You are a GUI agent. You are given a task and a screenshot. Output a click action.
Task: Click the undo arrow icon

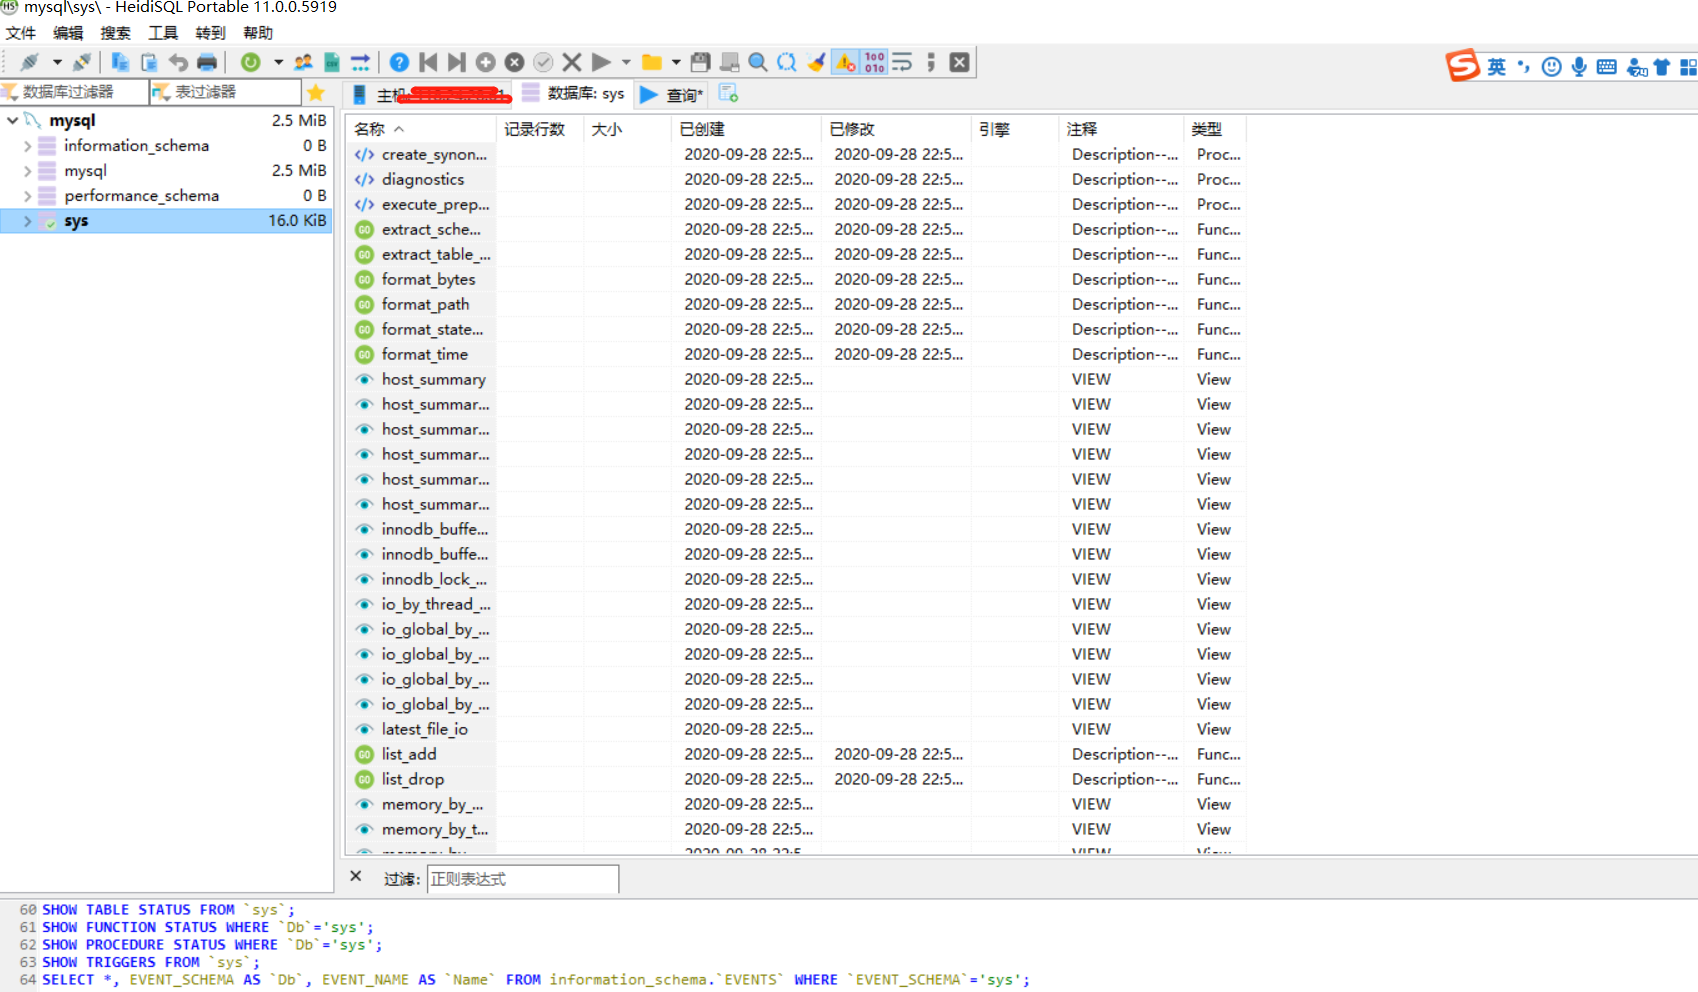(x=178, y=62)
